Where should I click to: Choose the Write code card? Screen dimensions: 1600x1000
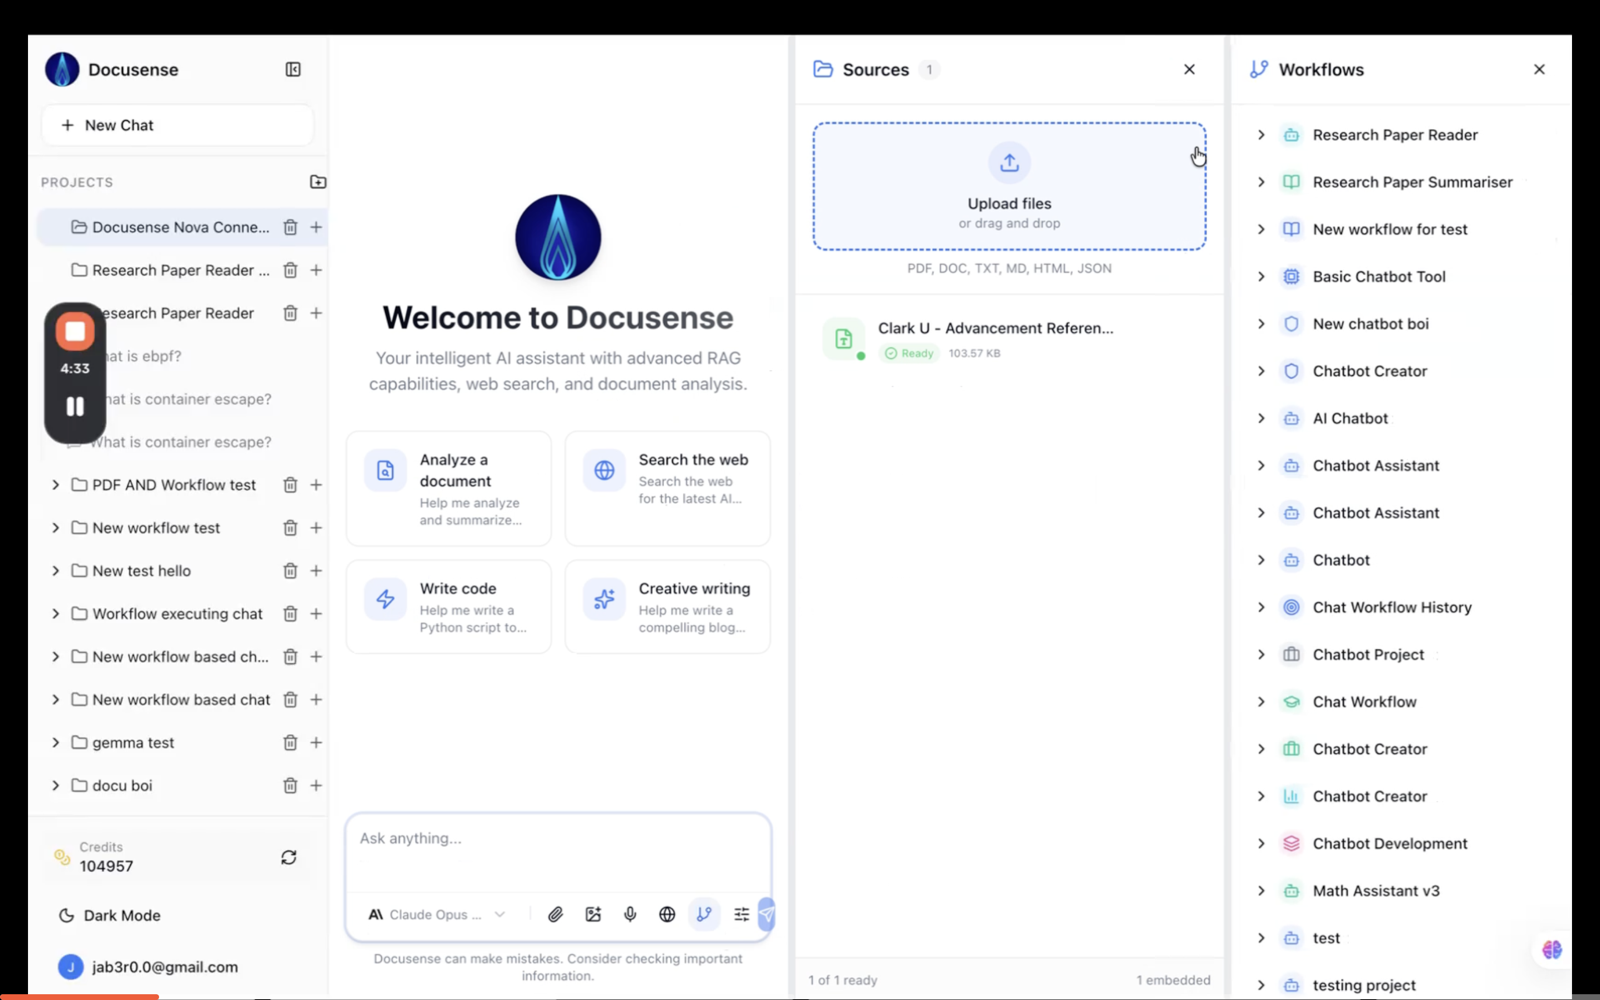(x=449, y=607)
